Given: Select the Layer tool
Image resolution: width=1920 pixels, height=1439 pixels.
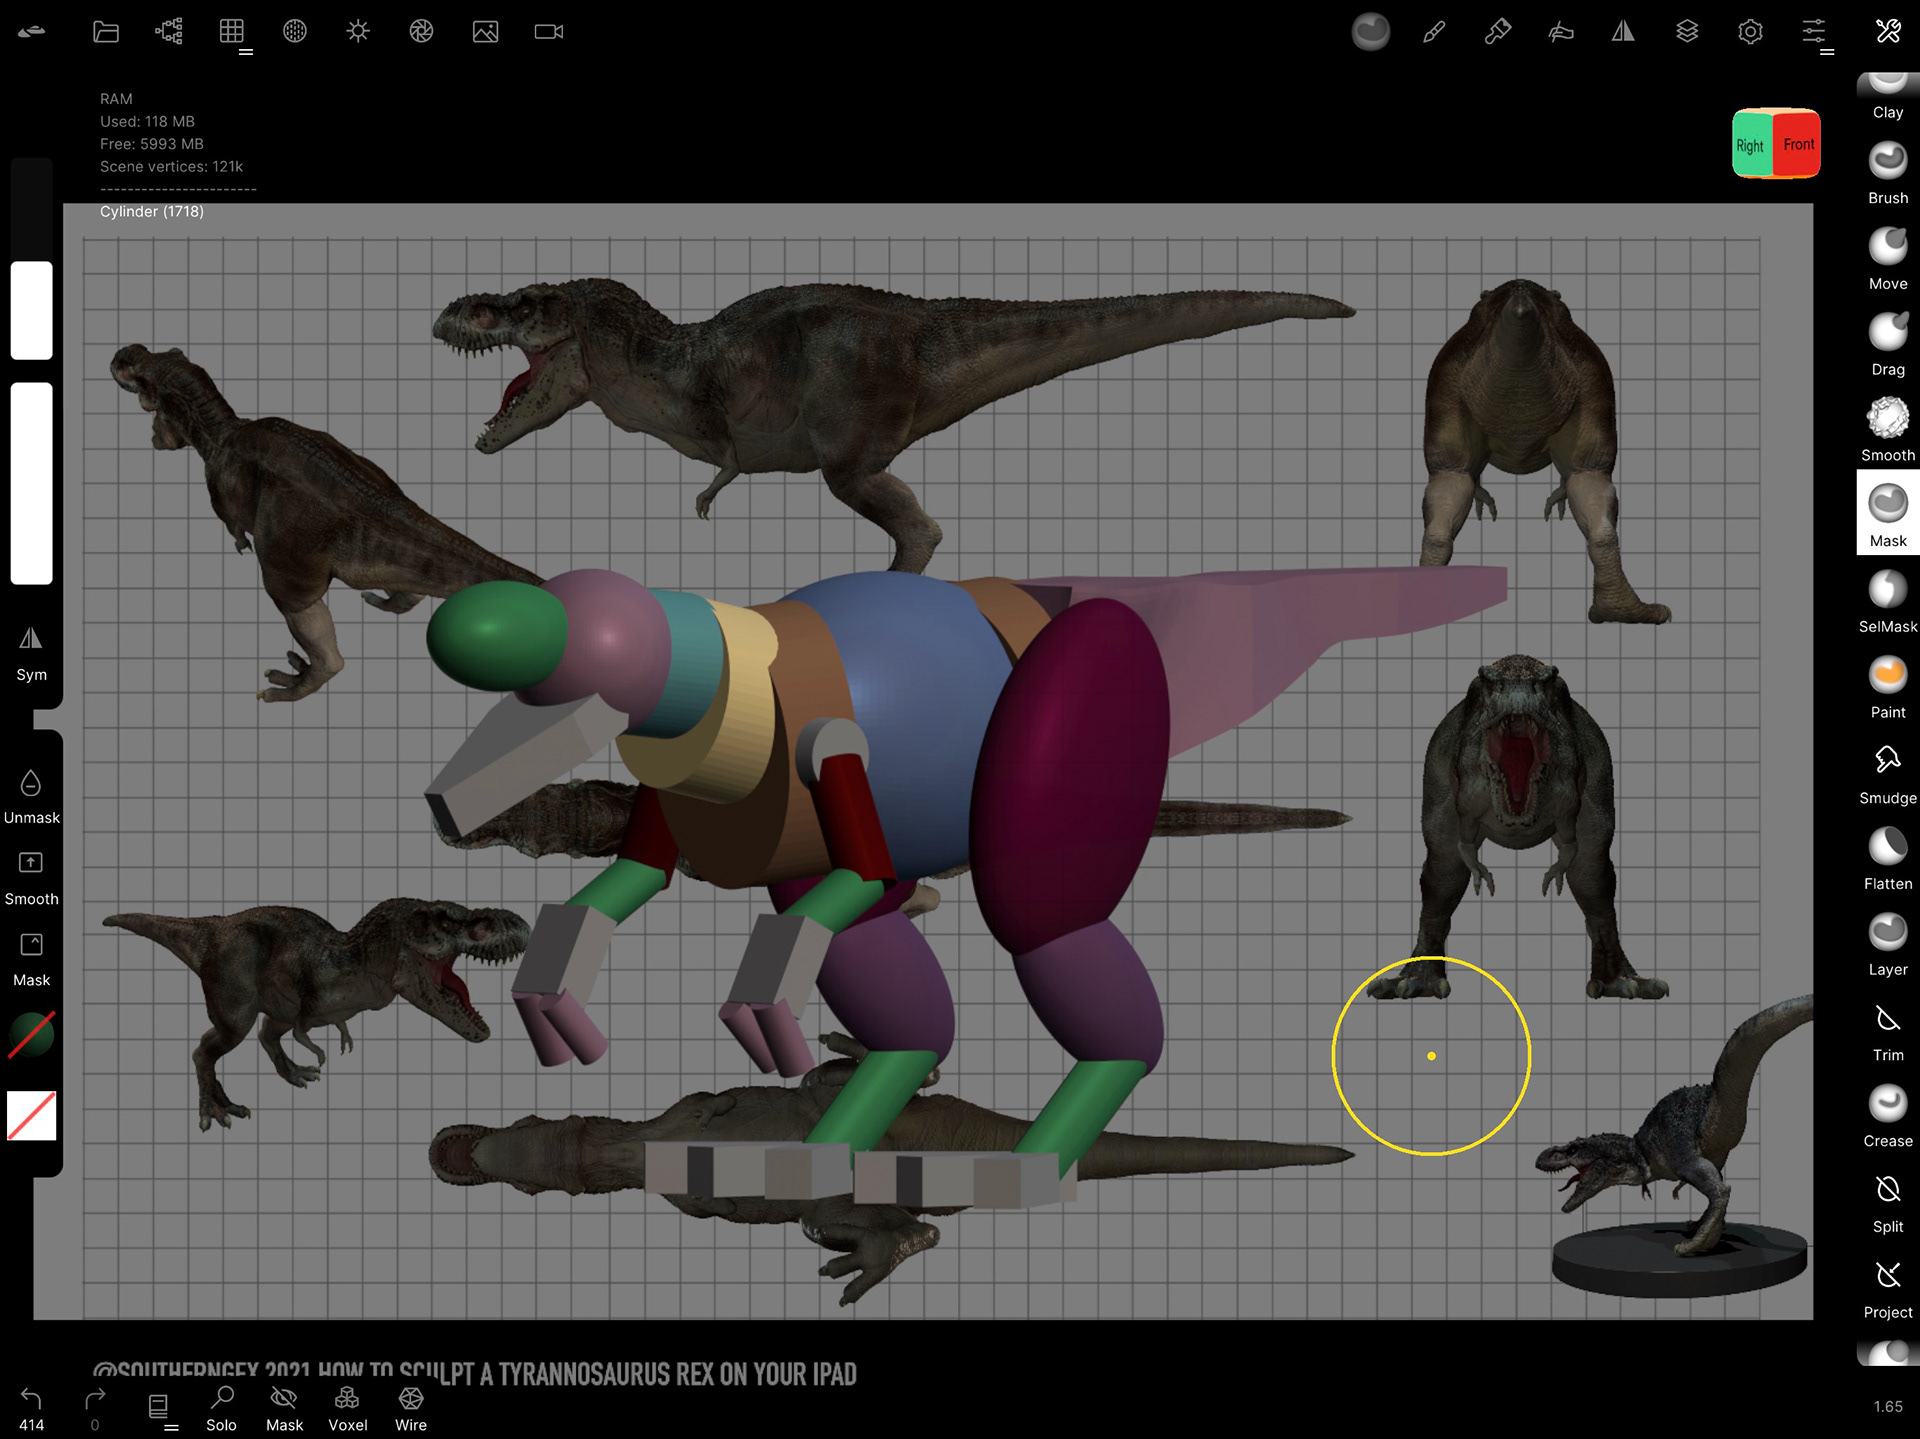Looking at the screenshot, I should click(1888, 945).
